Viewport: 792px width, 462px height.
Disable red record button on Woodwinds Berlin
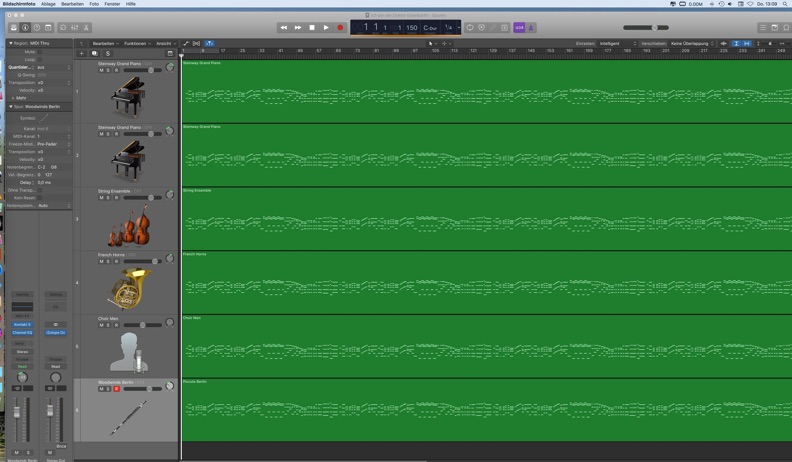116,389
